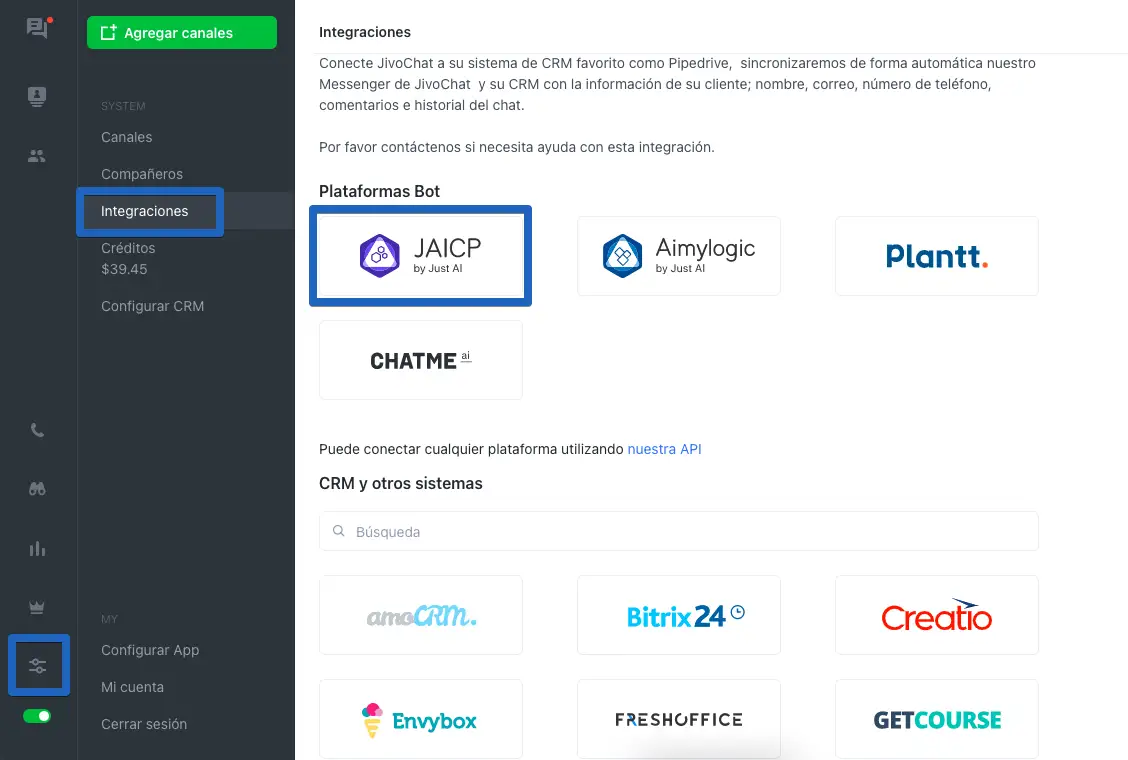The image size is (1128, 760).
Task: Toggle the online status switch
Action: point(37,716)
